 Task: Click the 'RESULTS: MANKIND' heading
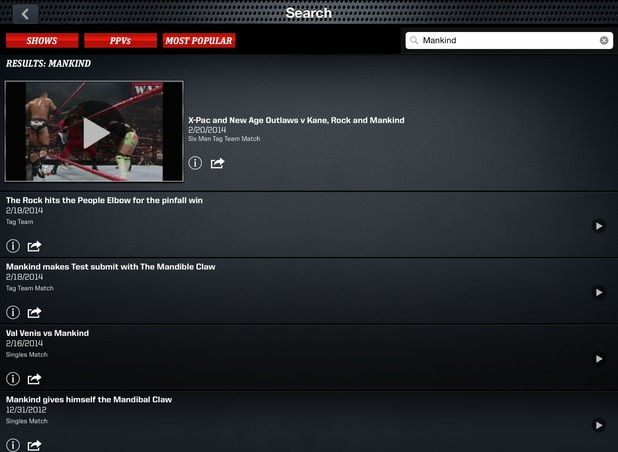tap(48, 63)
